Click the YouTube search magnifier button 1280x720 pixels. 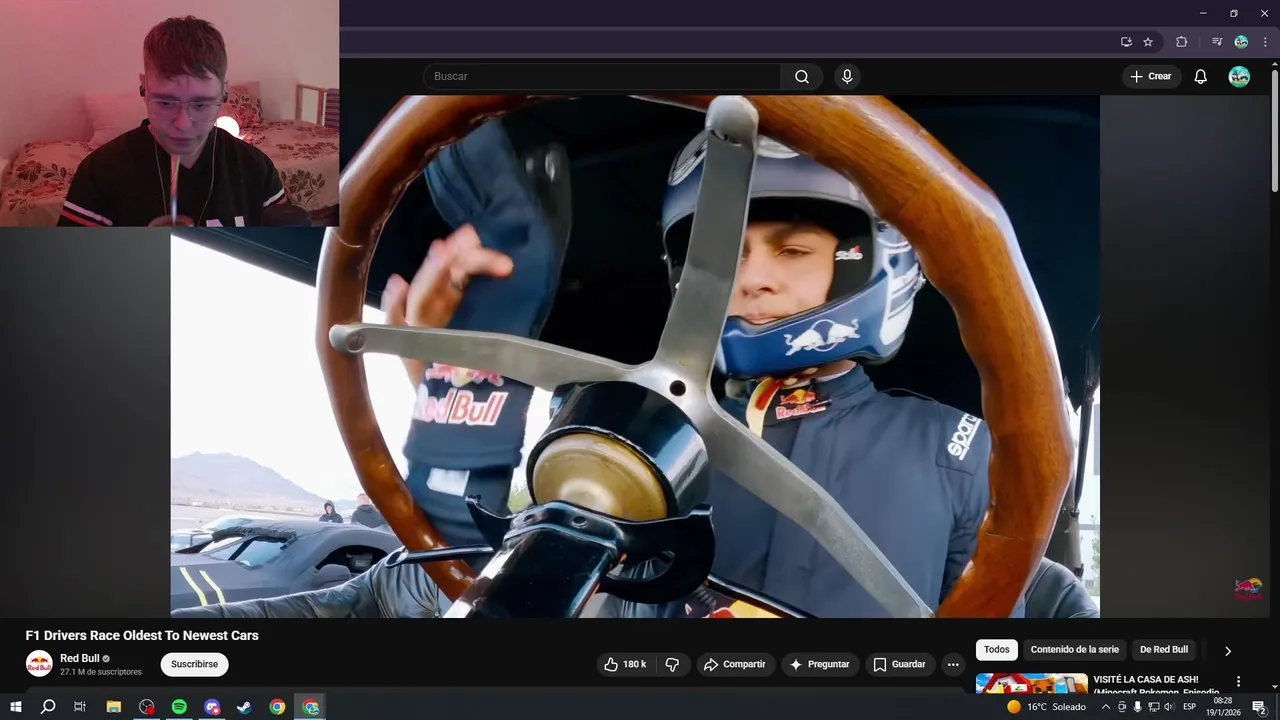click(802, 77)
